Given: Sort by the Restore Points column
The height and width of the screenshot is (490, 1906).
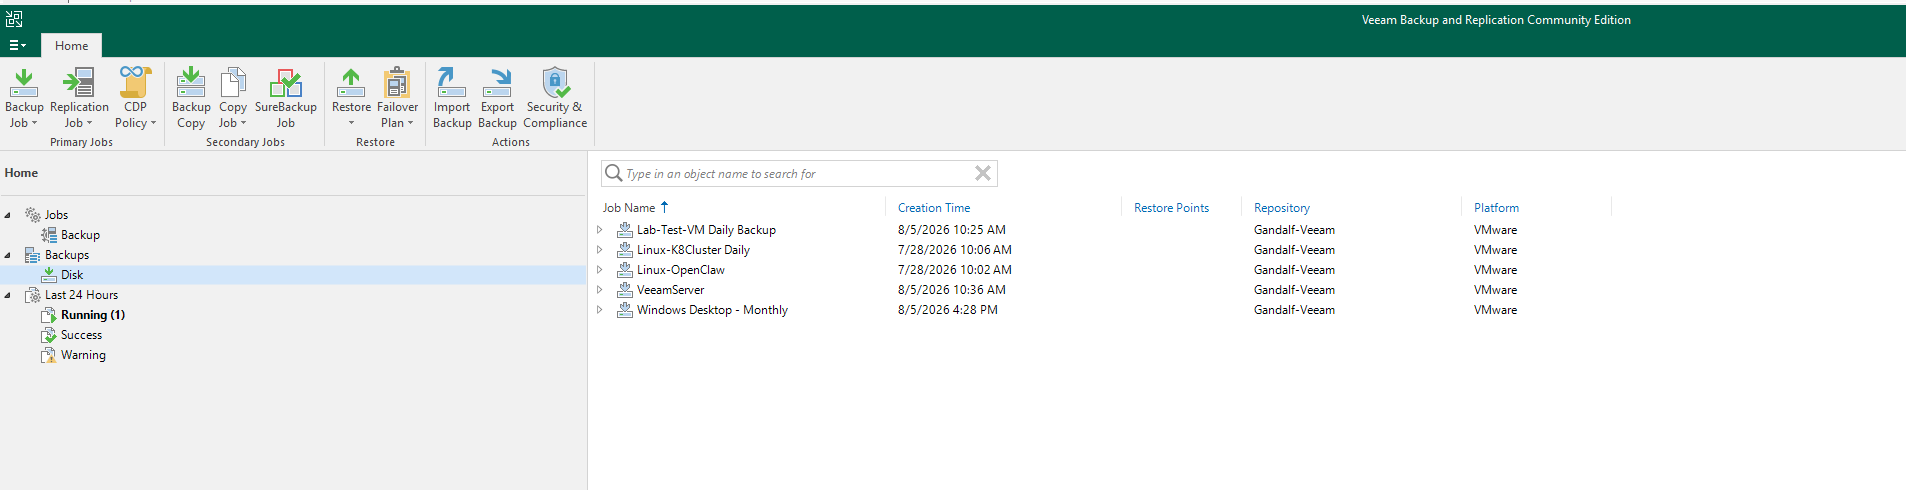Looking at the screenshot, I should coord(1171,208).
